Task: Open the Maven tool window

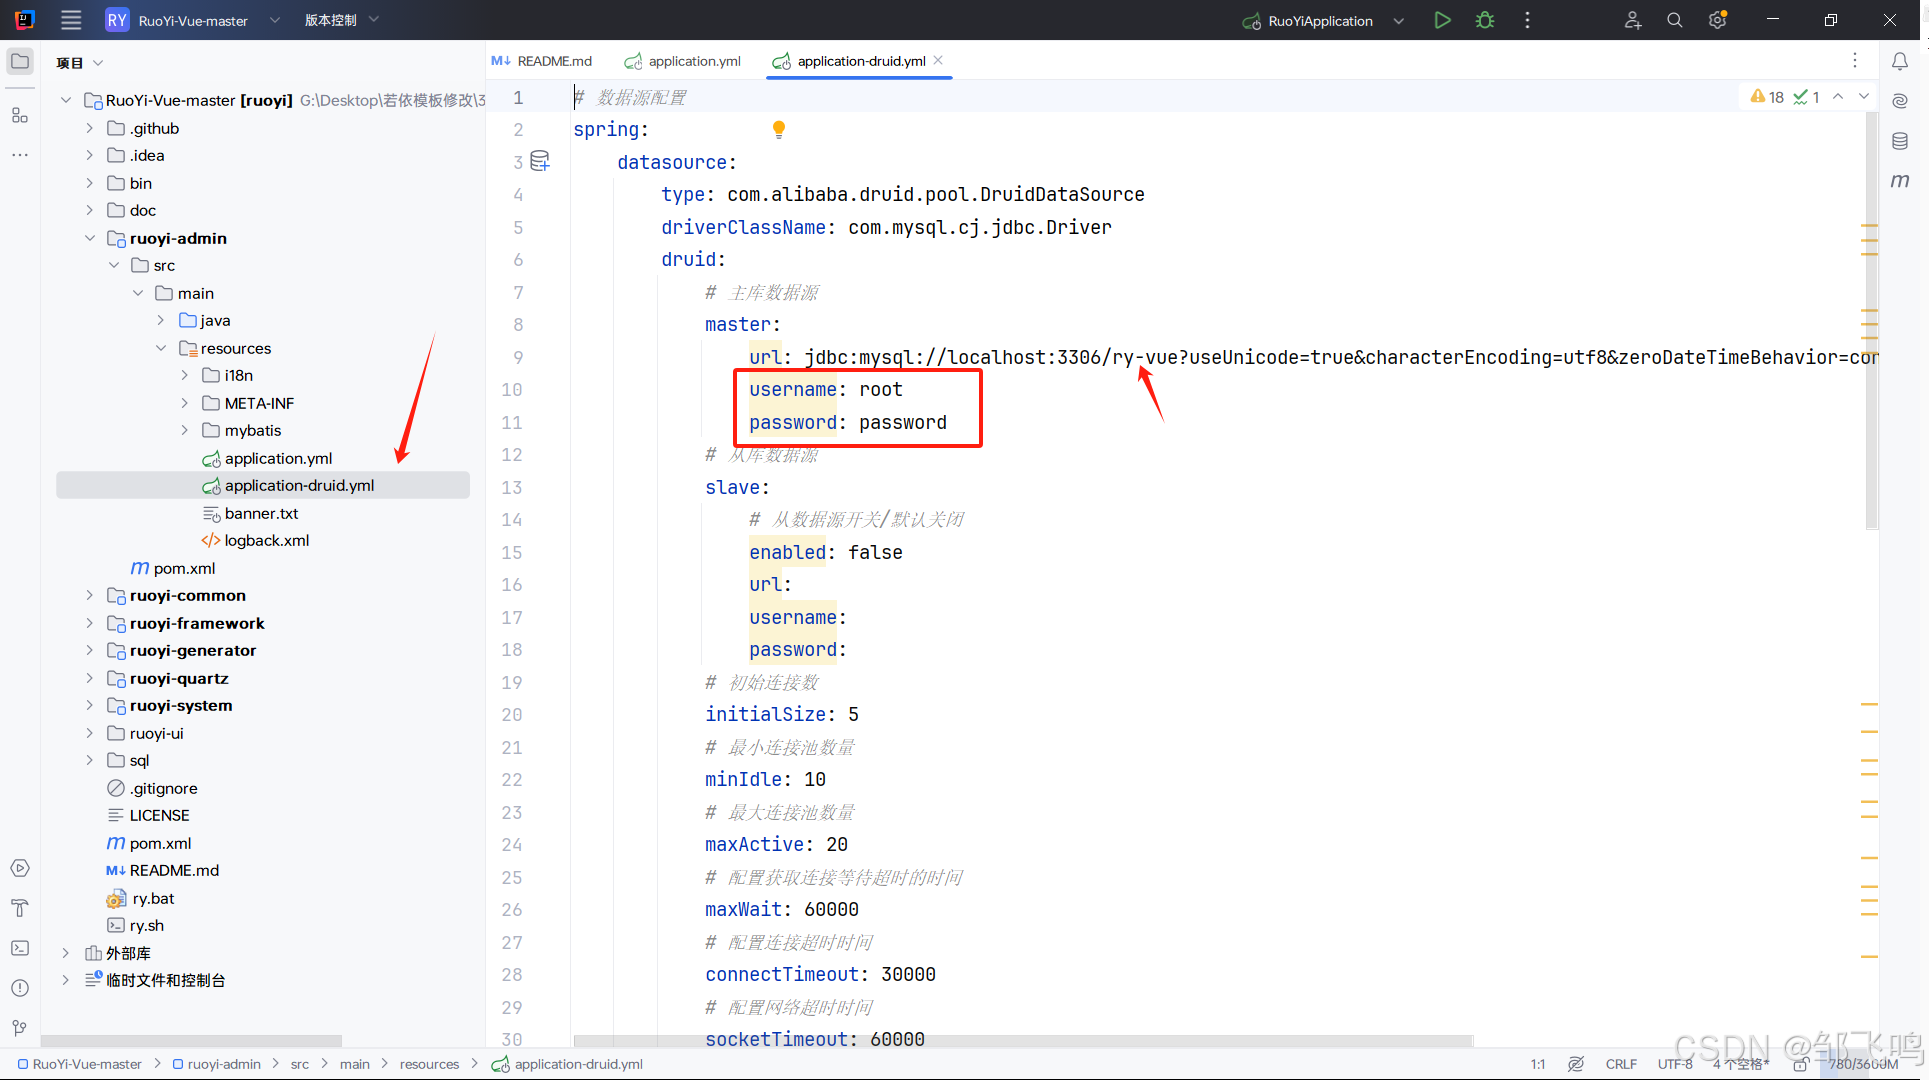Action: click(x=1900, y=181)
